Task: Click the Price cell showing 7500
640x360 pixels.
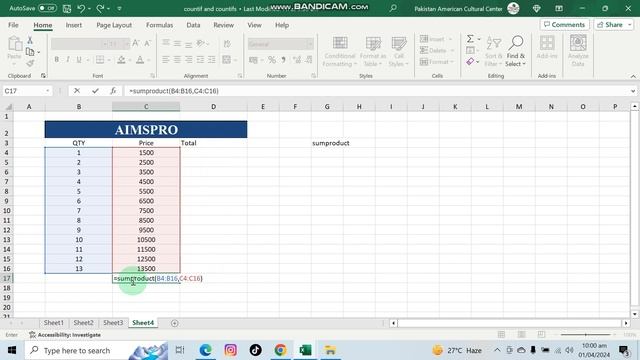Action: tap(146, 211)
